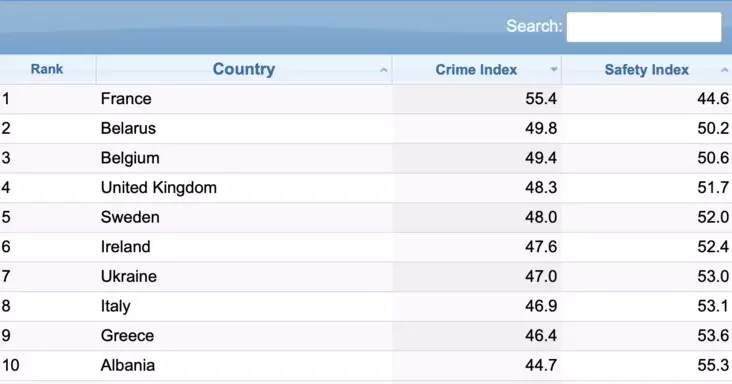Screen dimensions: 732x384
Task: Click rank number 3 in Belgium row
Action: click(6, 158)
